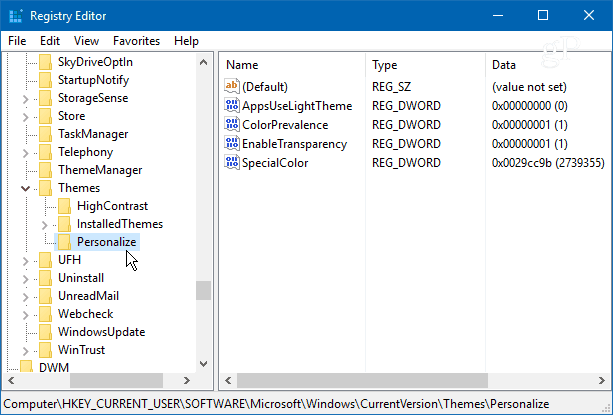Image resolution: width=613 pixels, height=415 pixels.
Task: Select the (Default) value name
Action: pyautogui.click(x=265, y=87)
